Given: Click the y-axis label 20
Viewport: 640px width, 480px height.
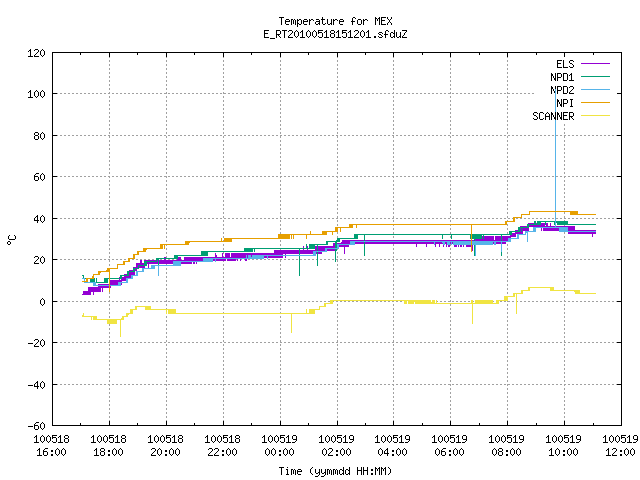Looking at the screenshot, I should click(39, 260).
